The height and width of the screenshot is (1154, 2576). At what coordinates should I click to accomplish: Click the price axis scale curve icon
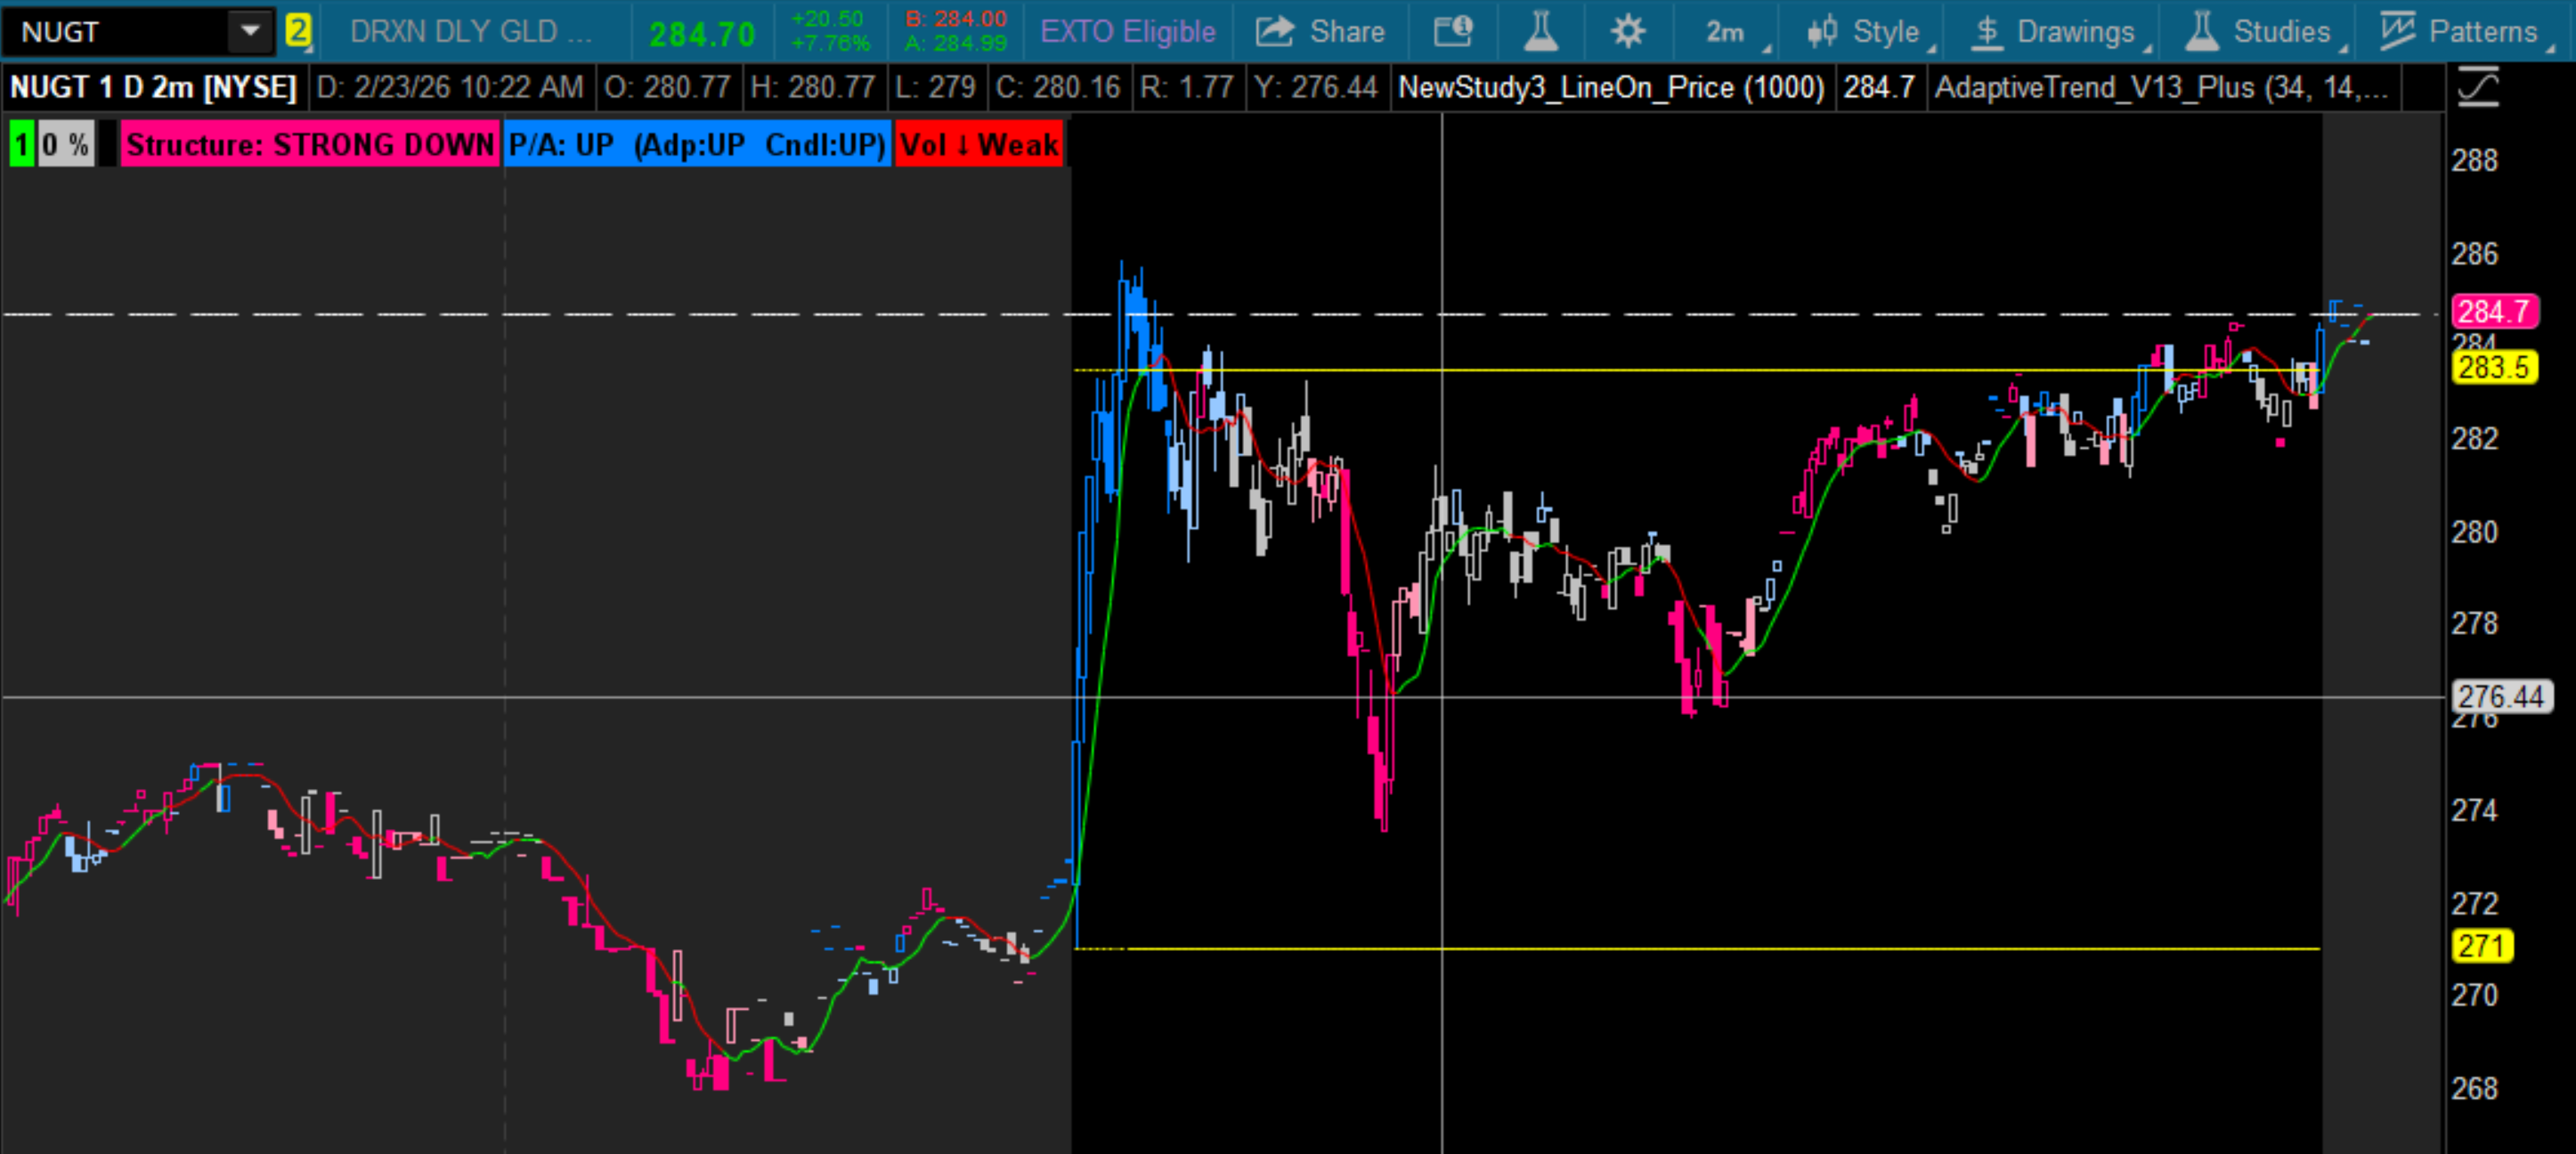click(x=2478, y=88)
